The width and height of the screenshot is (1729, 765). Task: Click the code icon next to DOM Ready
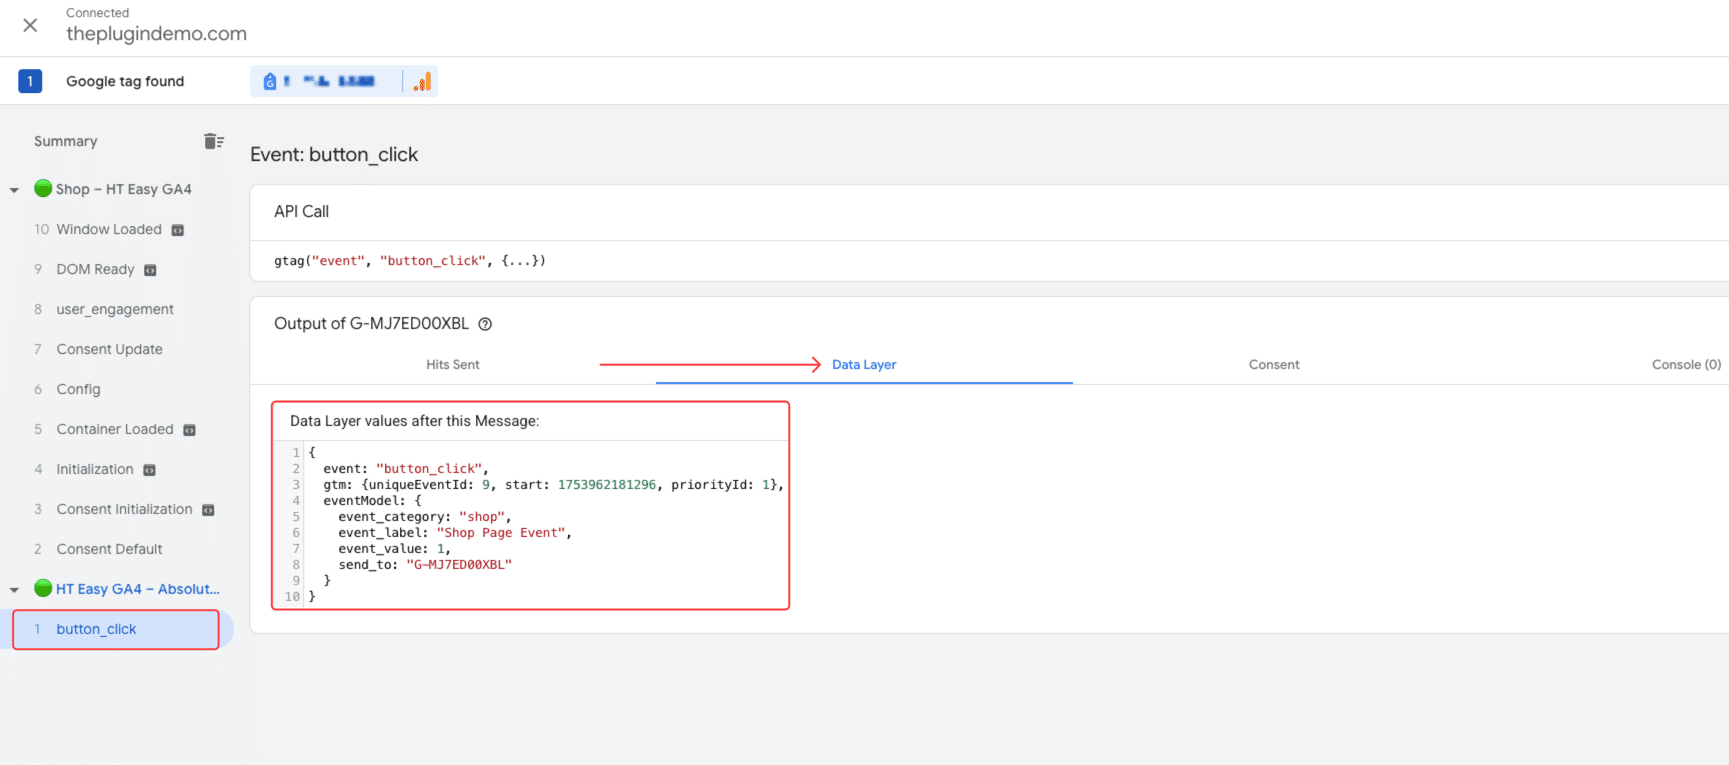coord(151,270)
